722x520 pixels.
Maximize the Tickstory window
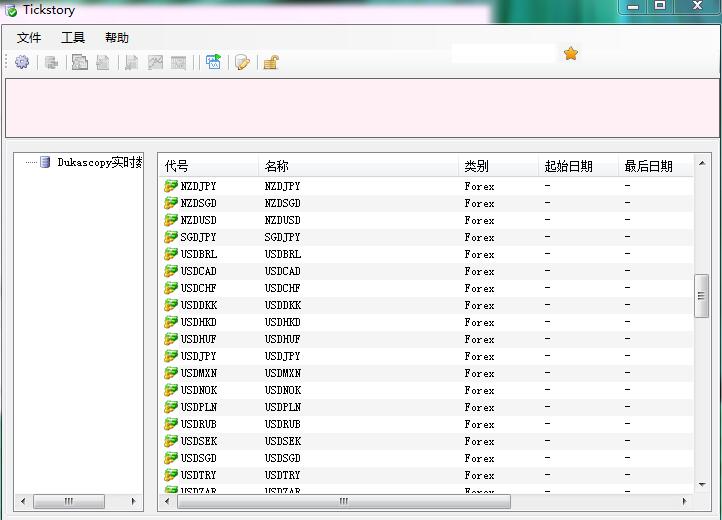click(660, 6)
